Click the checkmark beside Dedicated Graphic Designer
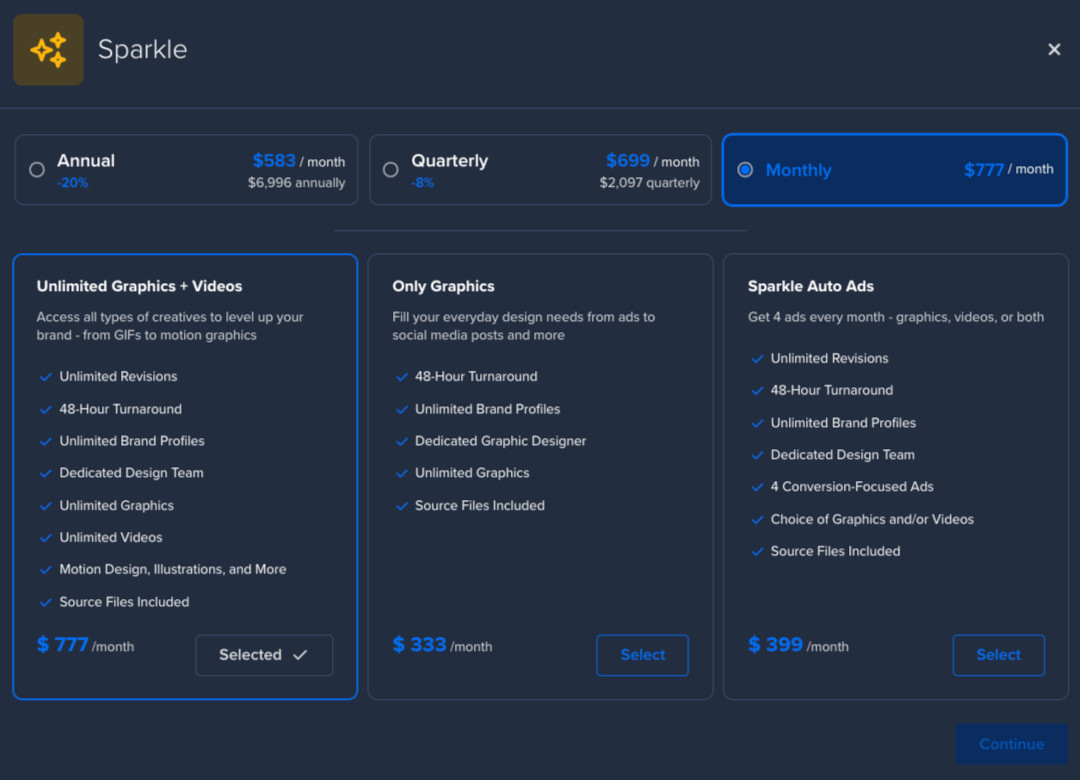This screenshot has height=780, width=1080. click(402, 441)
